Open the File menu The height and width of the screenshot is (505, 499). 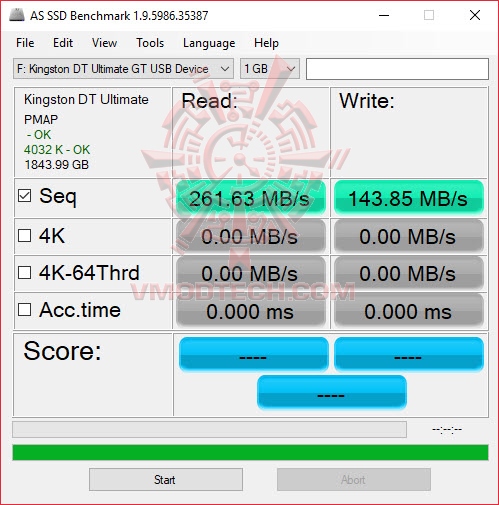point(25,43)
